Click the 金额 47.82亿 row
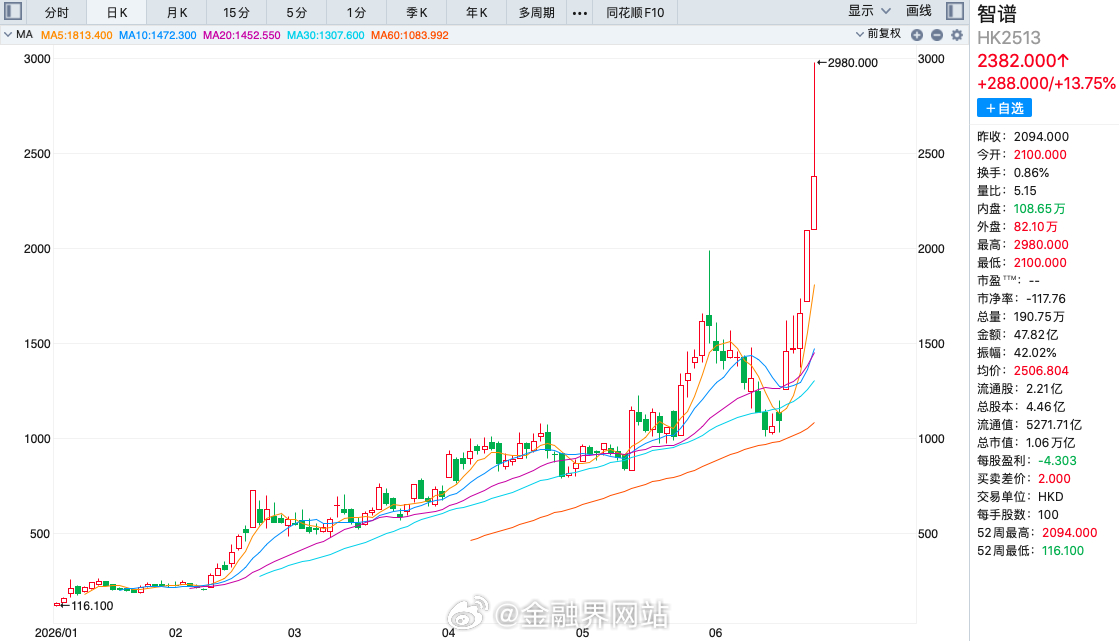Image resolution: width=1119 pixels, height=641 pixels. click(x=1018, y=335)
